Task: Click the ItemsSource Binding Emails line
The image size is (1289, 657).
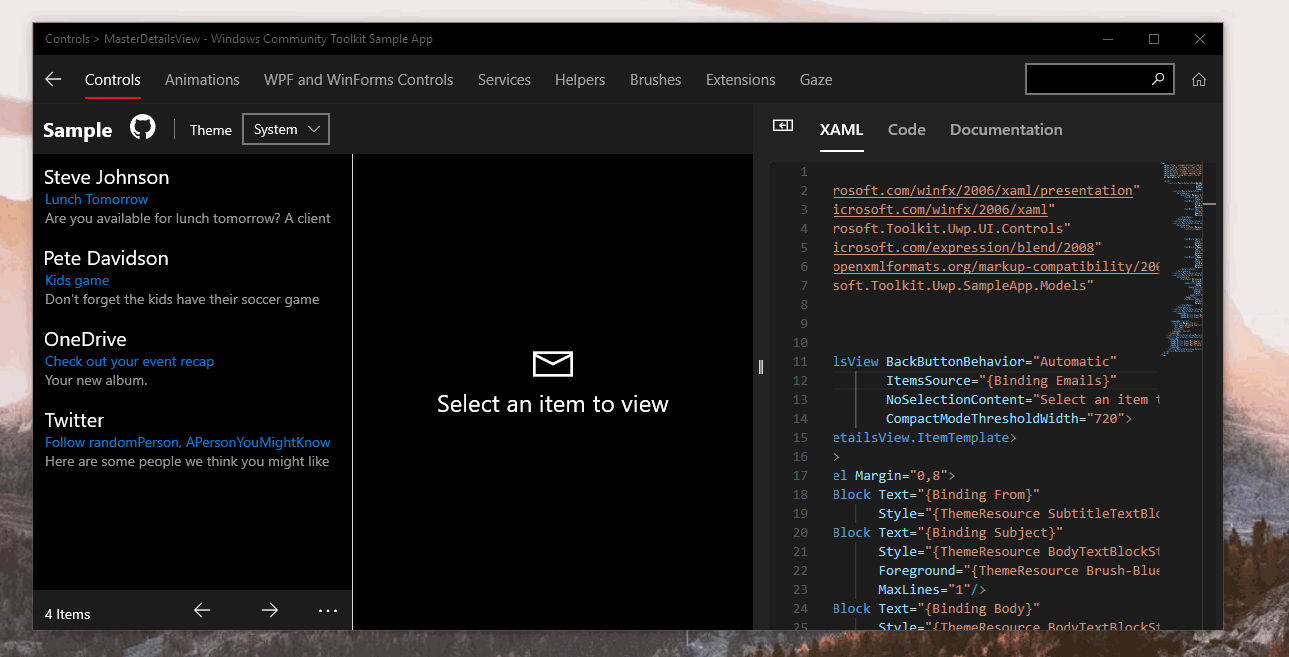Action: [x=1001, y=380]
